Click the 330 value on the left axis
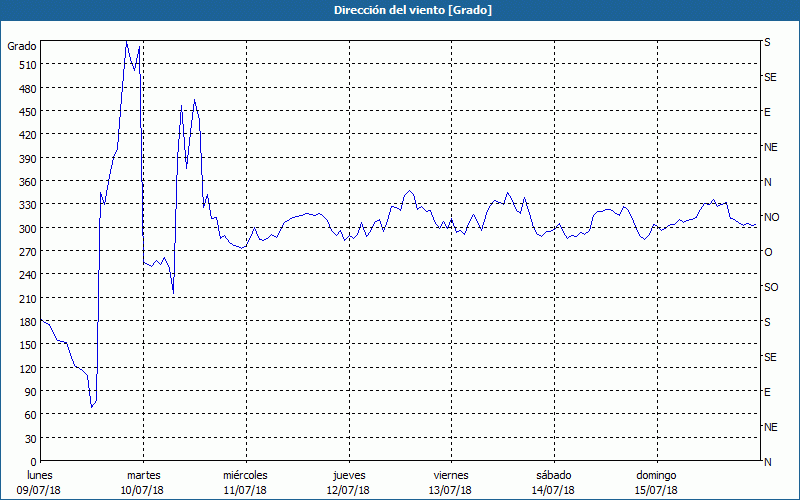The image size is (800, 500). click(28, 205)
